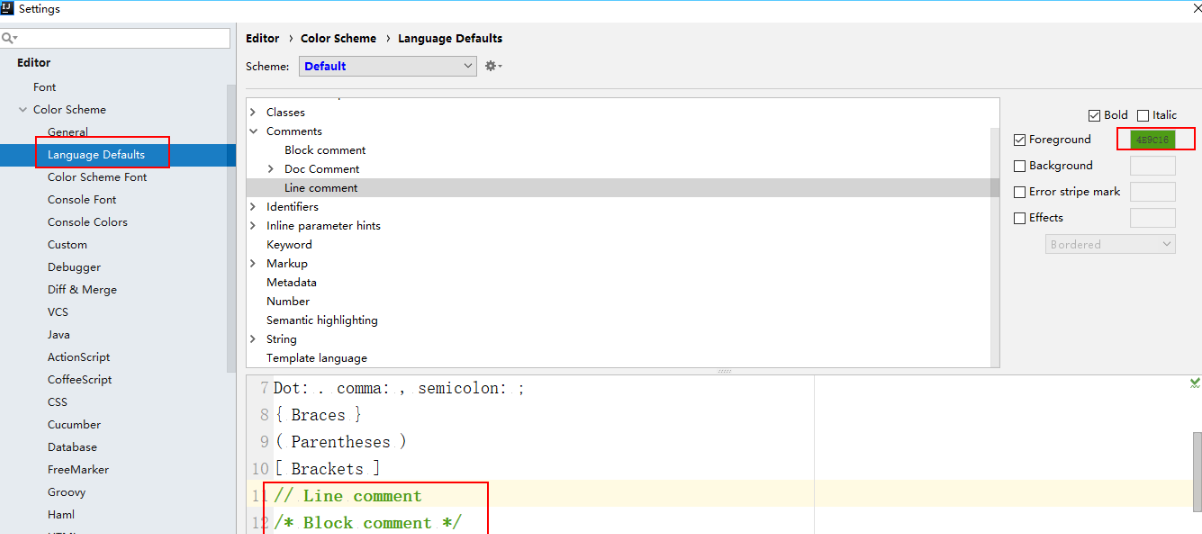Select Cucumber color scheme page
Image resolution: width=1202 pixels, height=534 pixels.
click(x=74, y=425)
